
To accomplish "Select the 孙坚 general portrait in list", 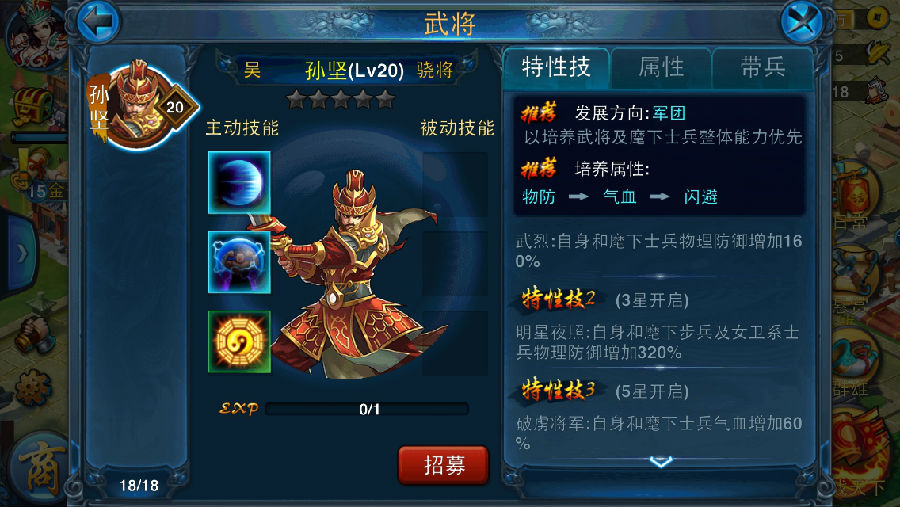I will coord(141,106).
